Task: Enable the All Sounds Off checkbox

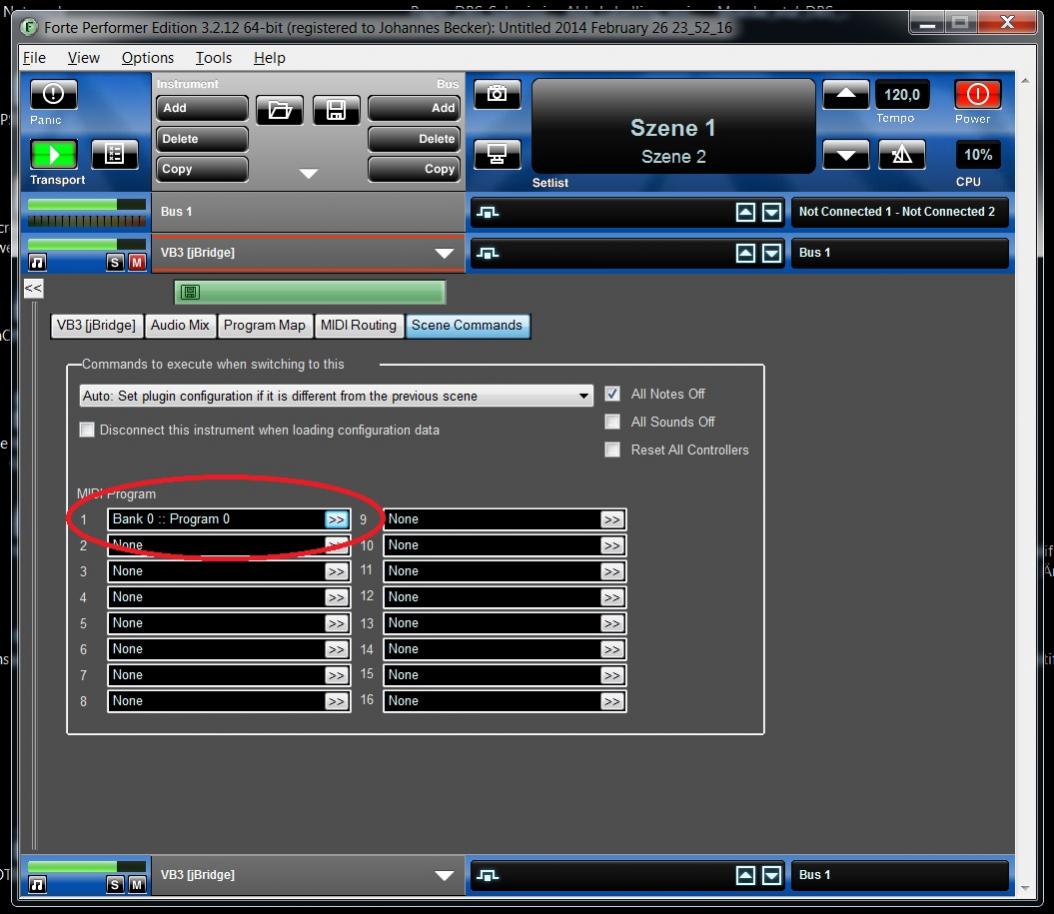Action: tap(612, 421)
